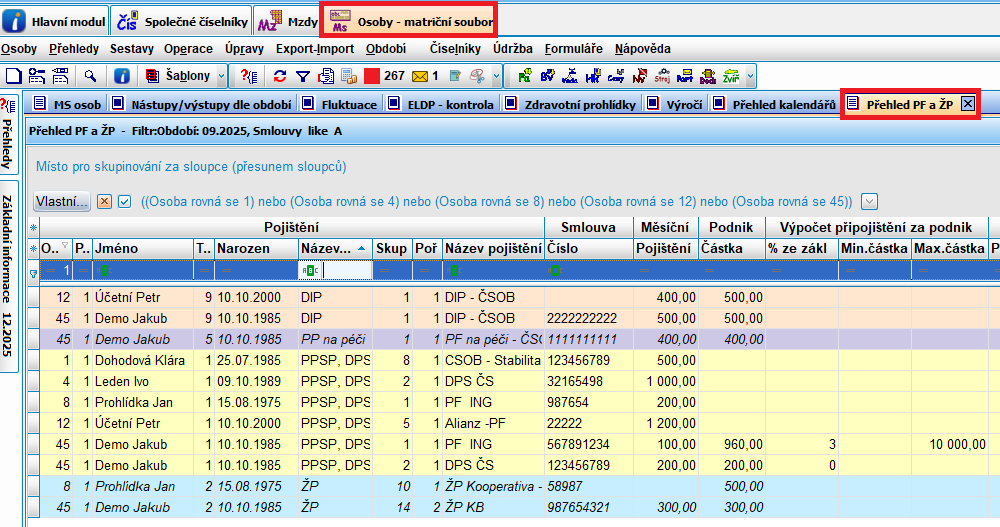Uncheck the active filter checkbox

[124, 201]
